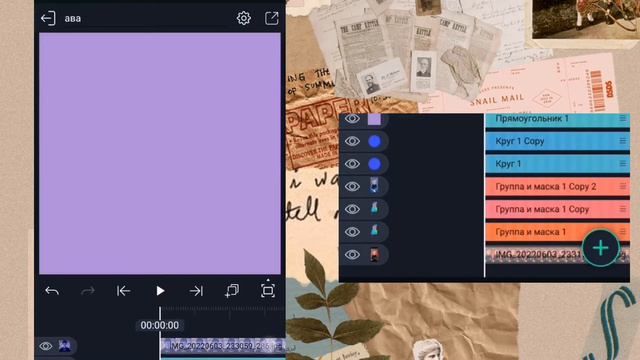The image size is (640, 360).
Task: Select the Группа и маска 1 layer bar
Action: pos(558,232)
